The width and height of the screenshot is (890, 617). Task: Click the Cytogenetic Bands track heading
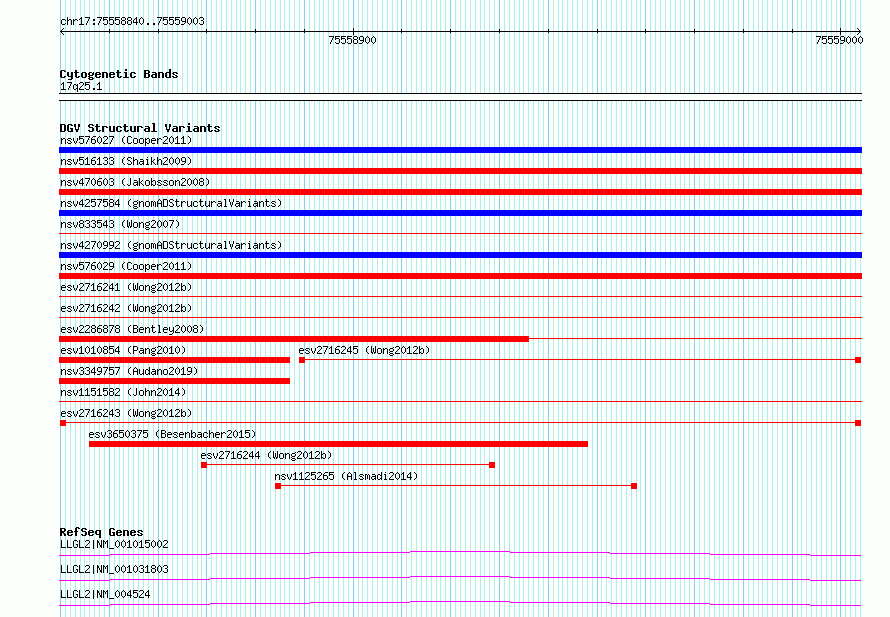[119, 74]
